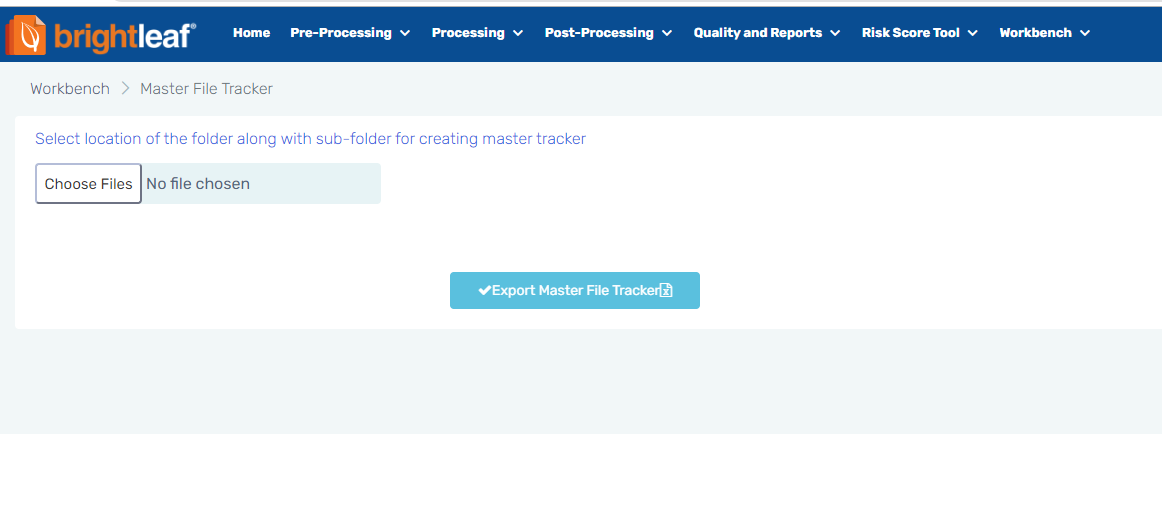Expand the Workbench navbar chevron
Viewport: 1162px width, 524px height.
click(1085, 33)
